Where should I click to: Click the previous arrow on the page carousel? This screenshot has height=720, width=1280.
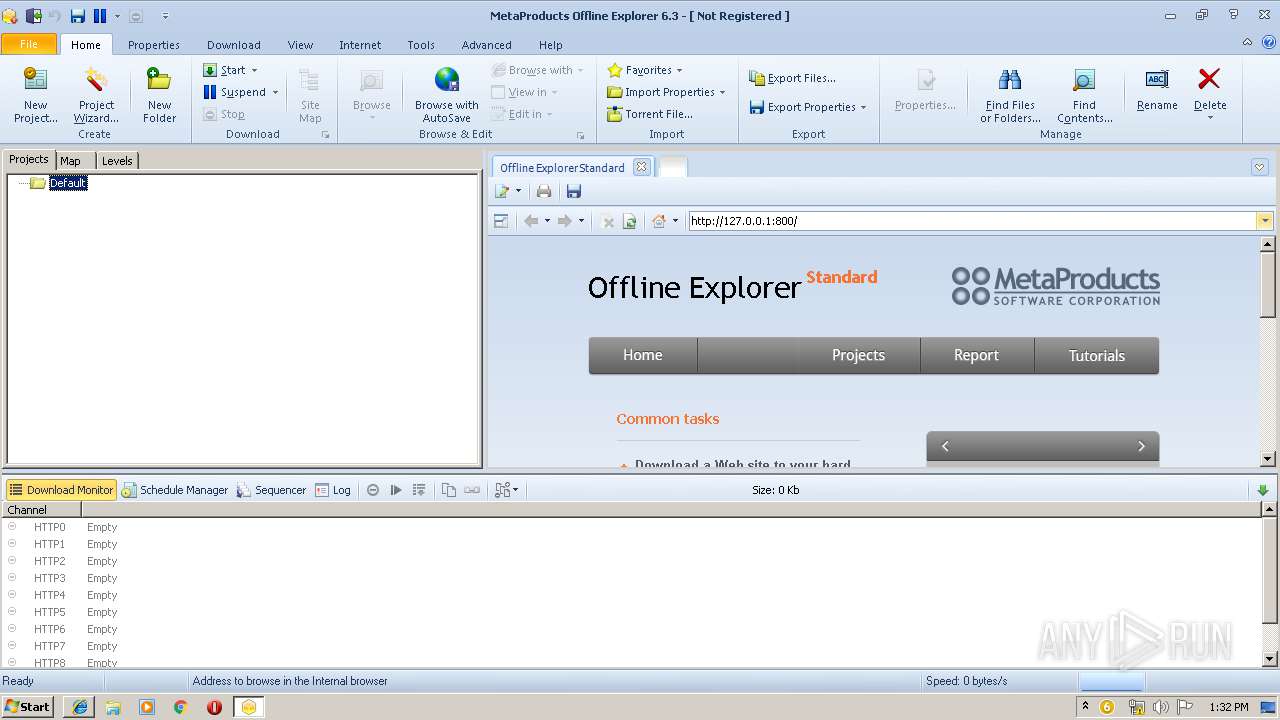[x=945, y=446]
